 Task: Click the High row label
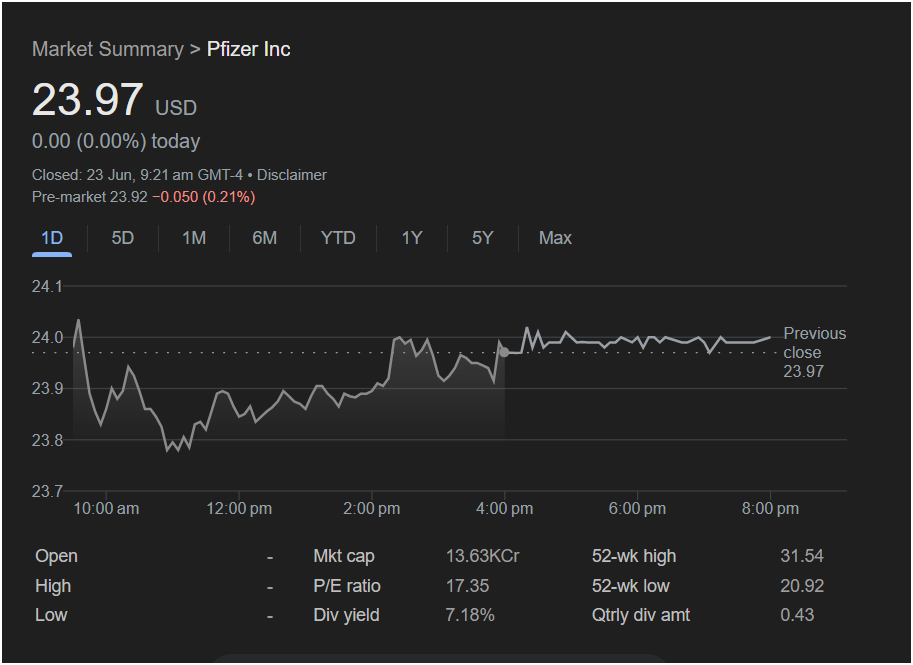tap(53, 586)
